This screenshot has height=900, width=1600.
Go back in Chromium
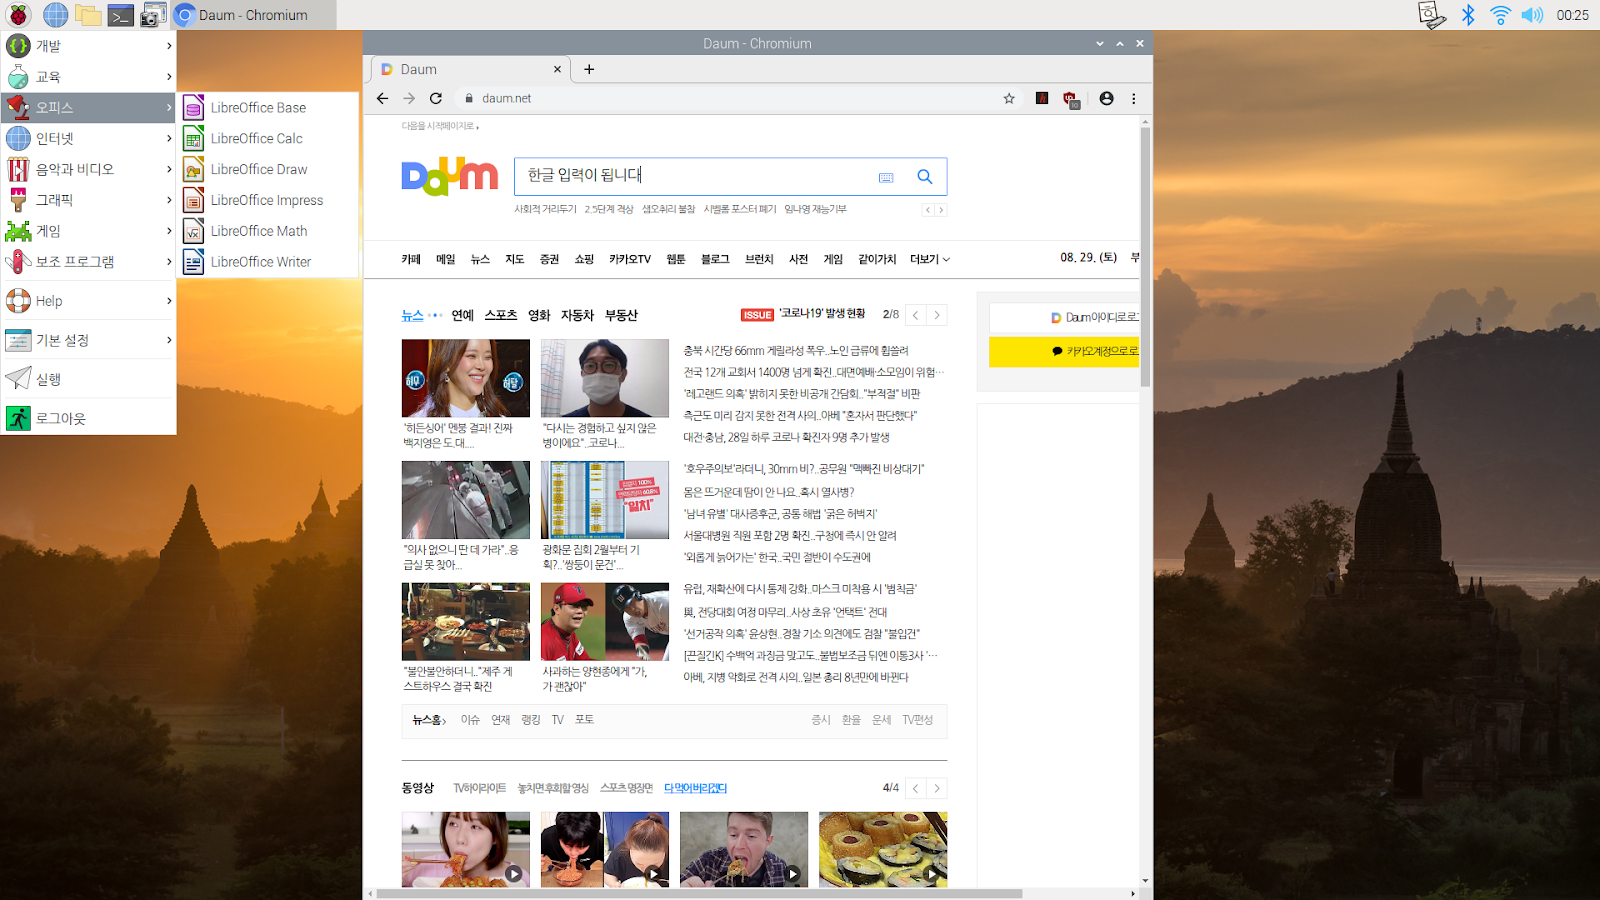pos(382,98)
